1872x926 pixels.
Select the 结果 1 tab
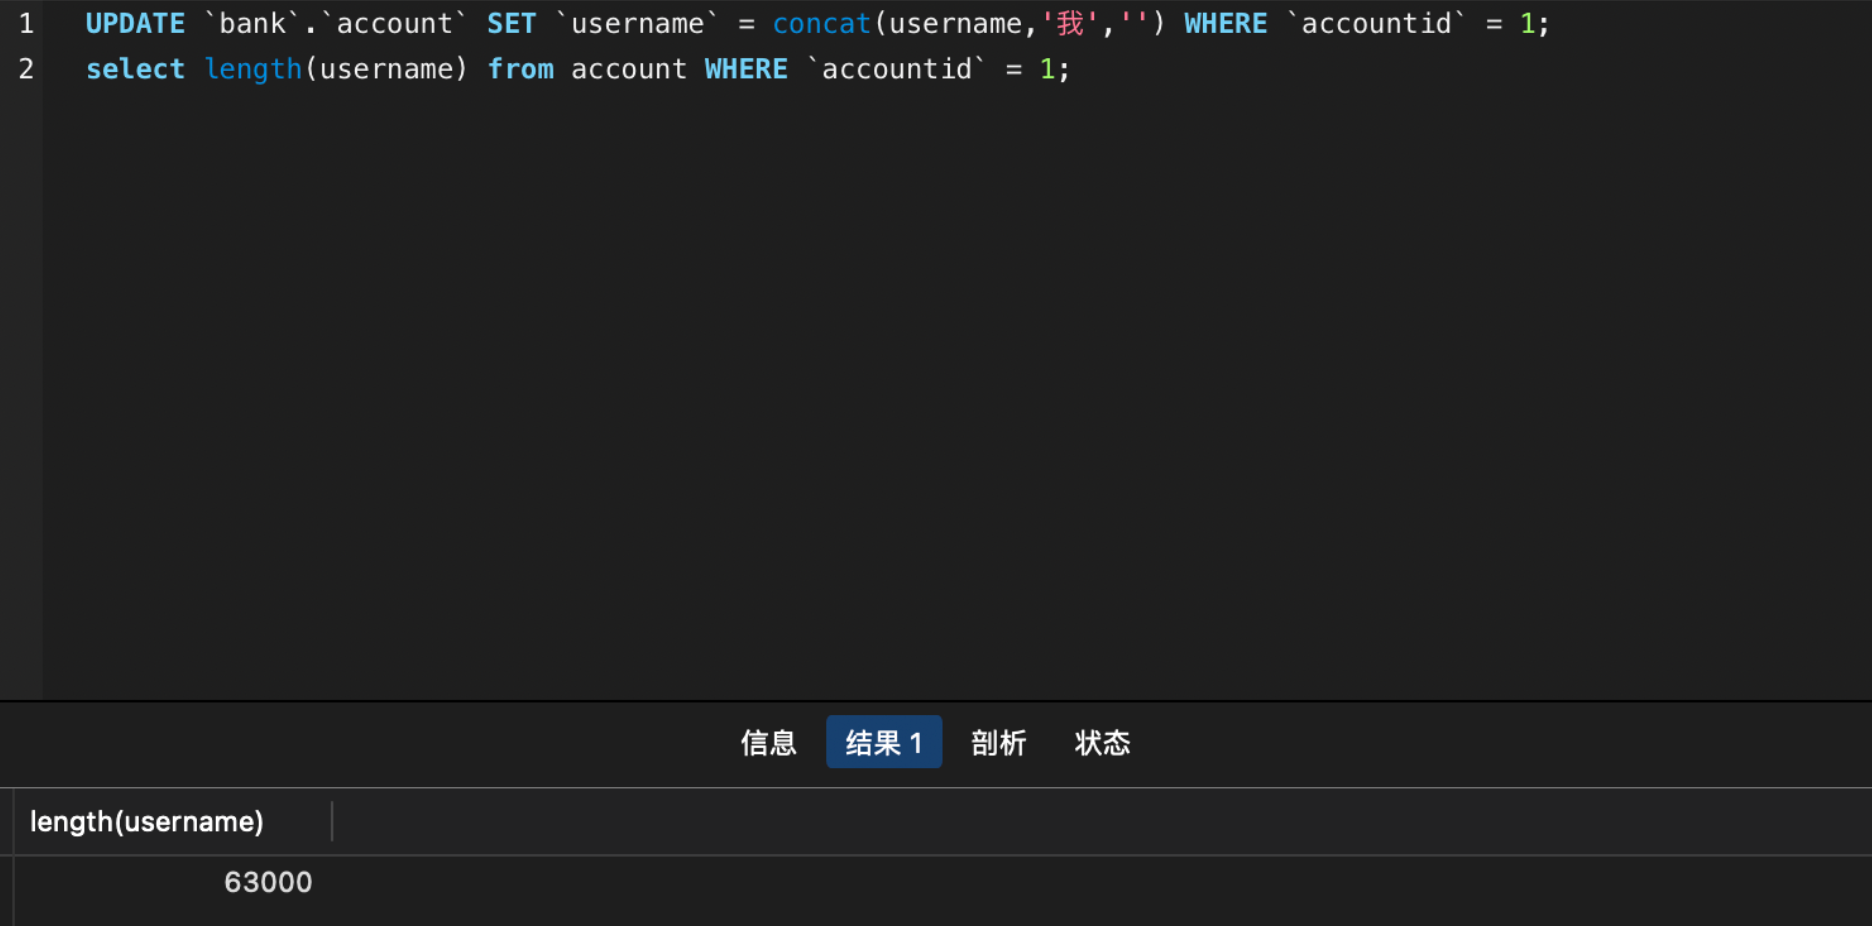[883, 742]
